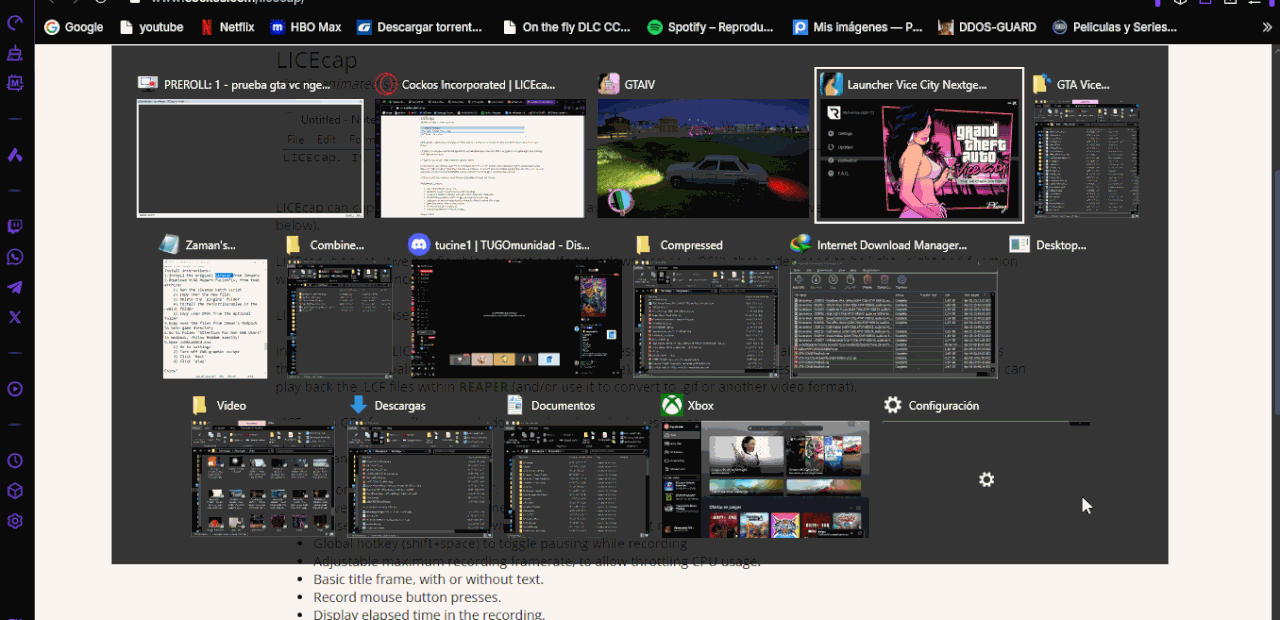Switch to Cockos Incorporated LICEcap browser window
Image resolution: width=1280 pixels, height=620 pixels.
[x=480, y=145]
